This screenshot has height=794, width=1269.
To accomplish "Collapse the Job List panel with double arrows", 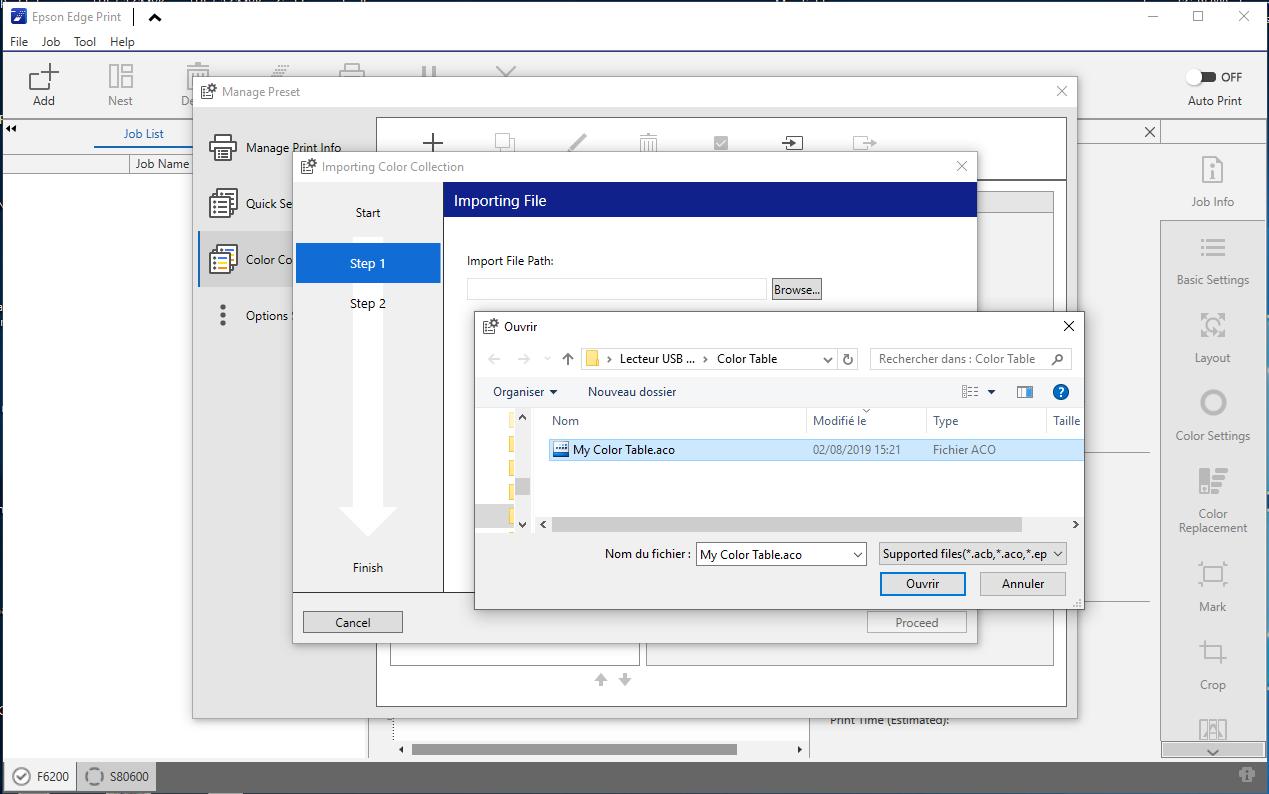I will click(x=11, y=130).
